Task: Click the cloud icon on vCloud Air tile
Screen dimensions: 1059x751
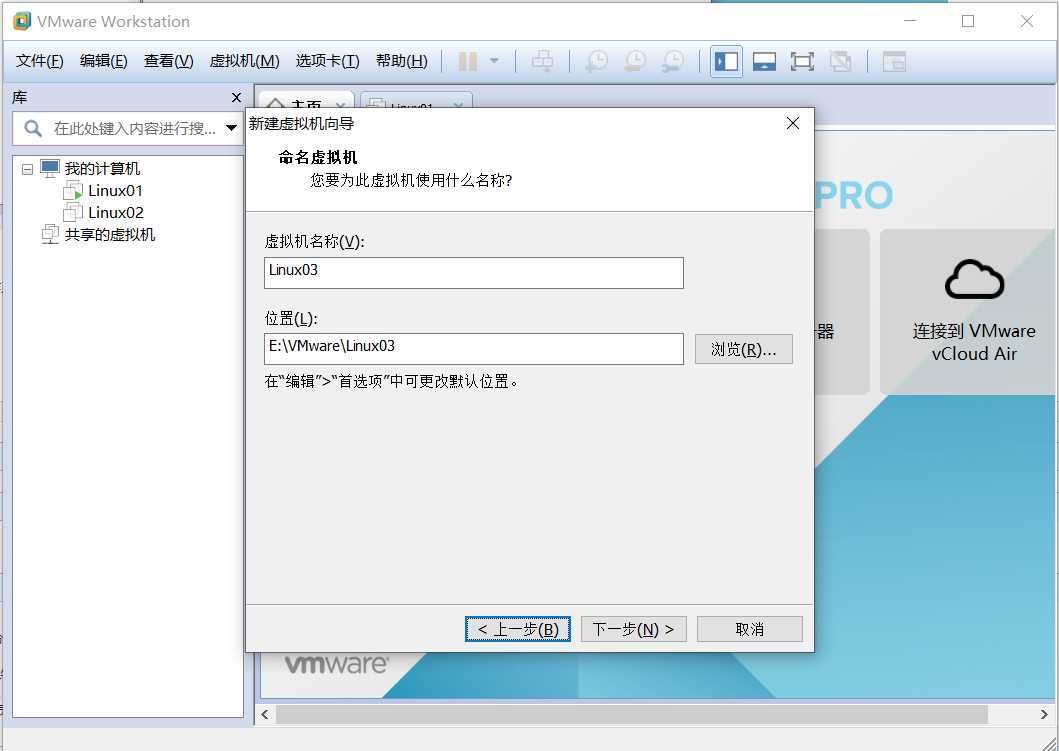Action: (974, 279)
